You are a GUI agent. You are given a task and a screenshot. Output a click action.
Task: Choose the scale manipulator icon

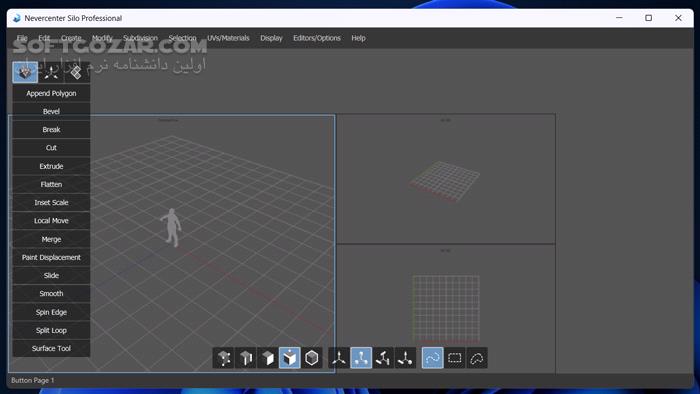coord(405,358)
